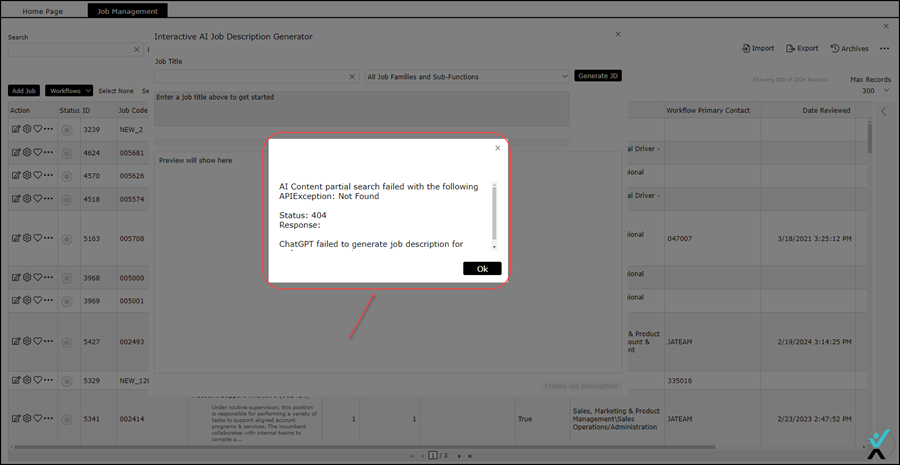Toggle the status radio for job ID 3969
Viewport: 900px width, 465px height.
[x=67, y=301]
